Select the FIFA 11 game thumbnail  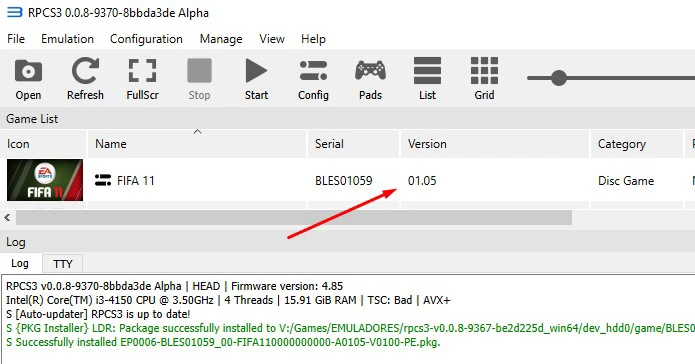click(x=45, y=180)
